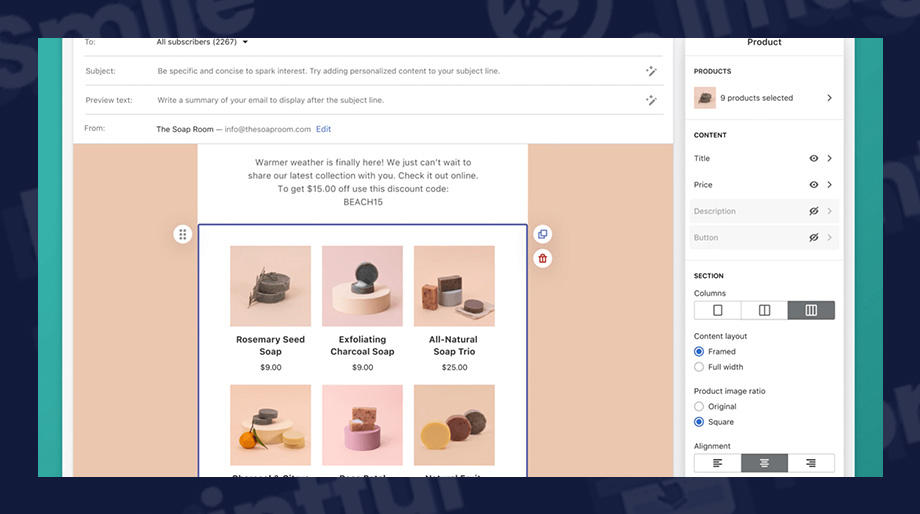Click the three round soaps product image
Image resolution: width=920 pixels, height=514 pixels.
click(x=454, y=425)
